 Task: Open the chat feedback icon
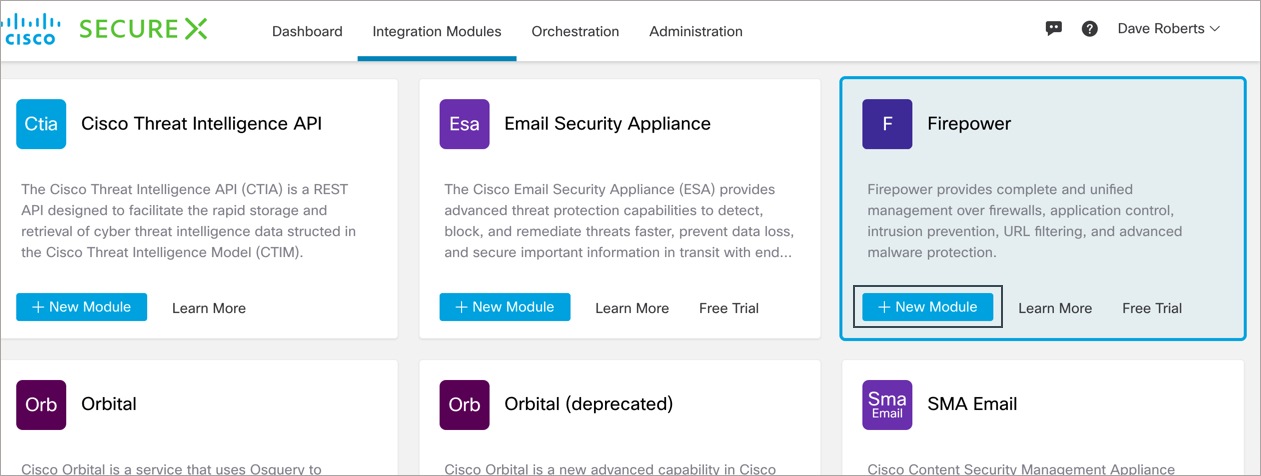click(x=1054, y=29)
